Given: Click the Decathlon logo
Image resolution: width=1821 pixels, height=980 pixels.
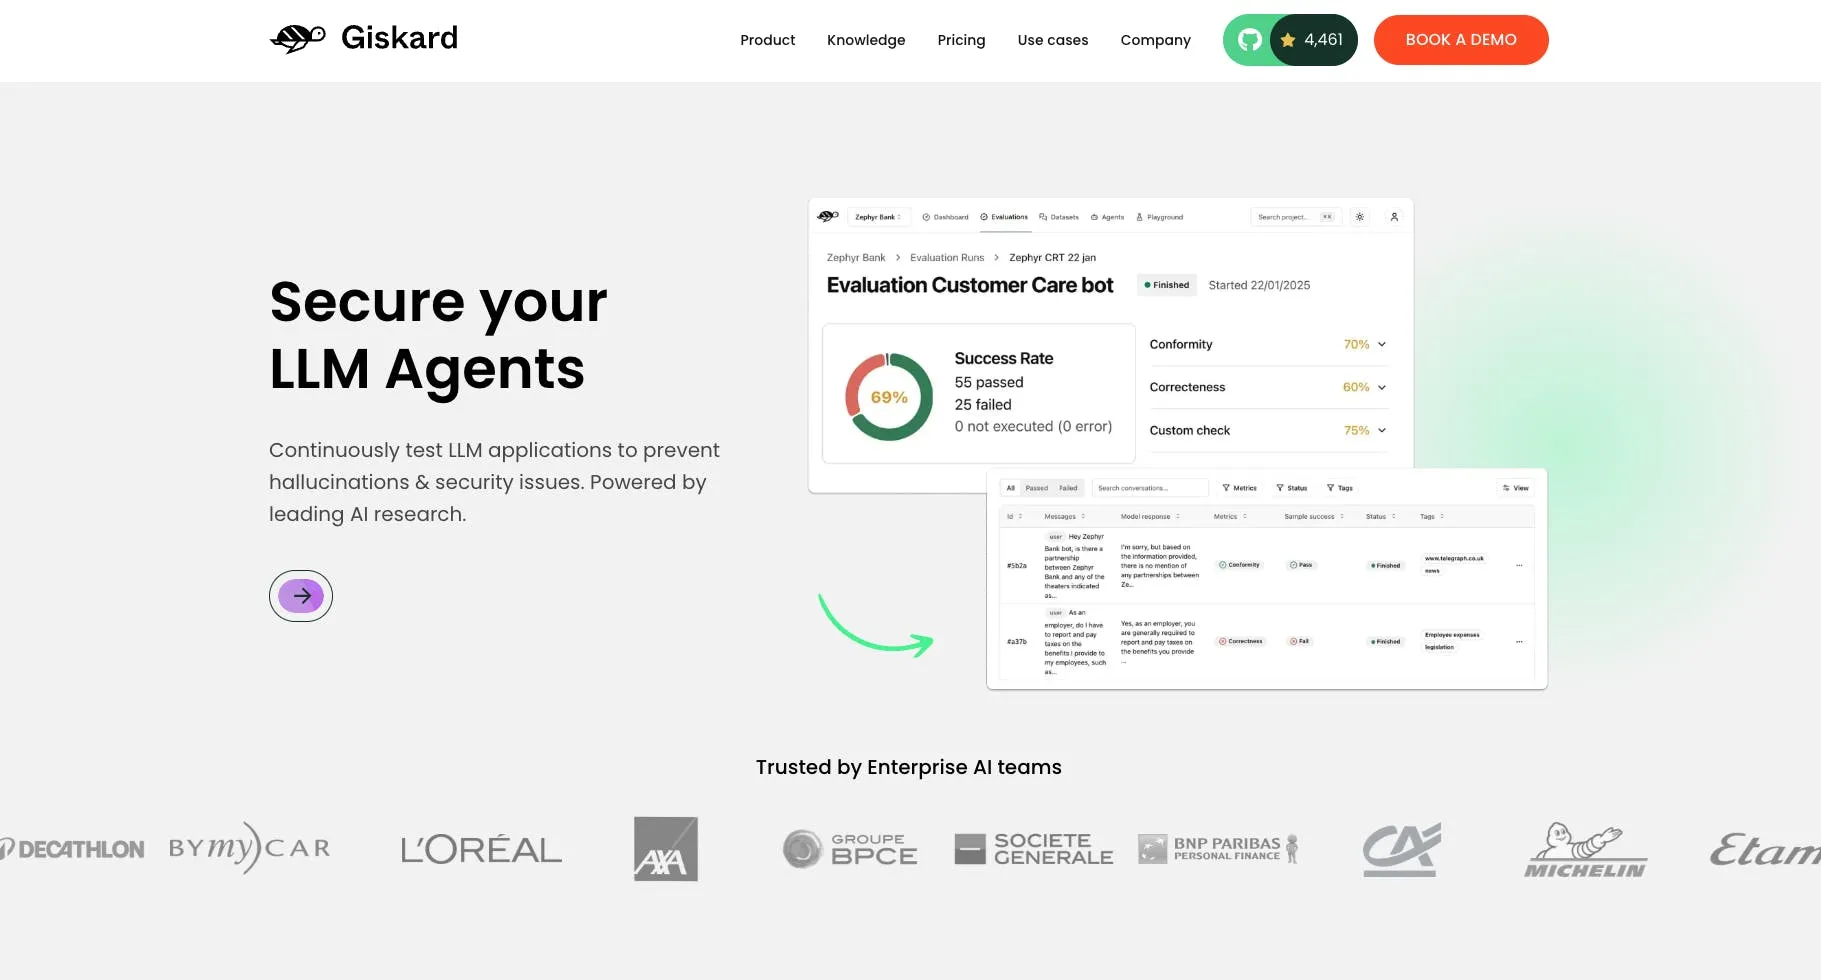Looking at the screenshot, I should [72, 849].
